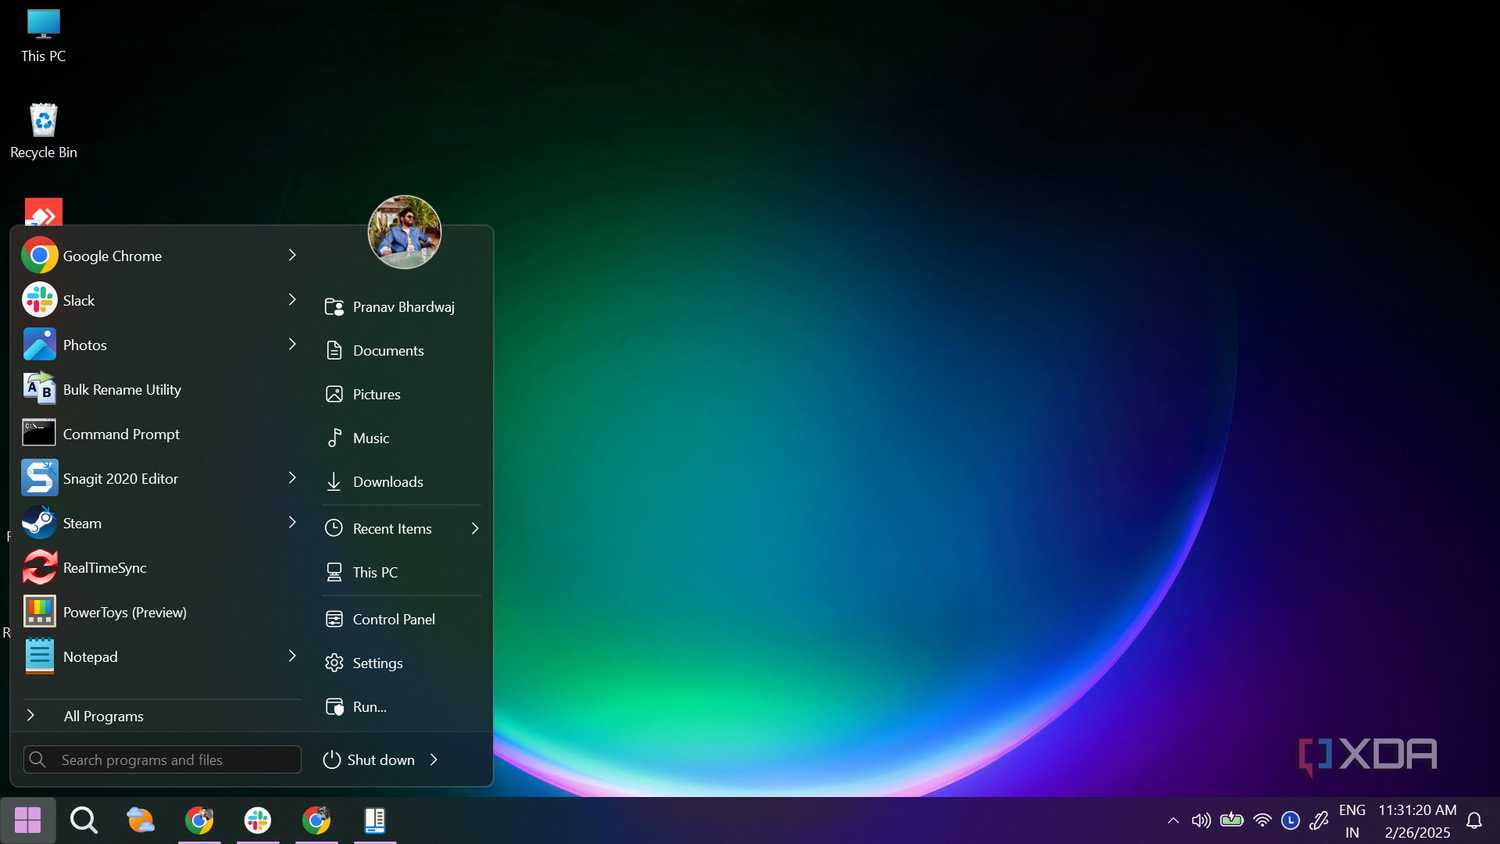Viewport: 1500px width, 844px height.
Task: Click the user profile picture
Action: tap(405, 232)
